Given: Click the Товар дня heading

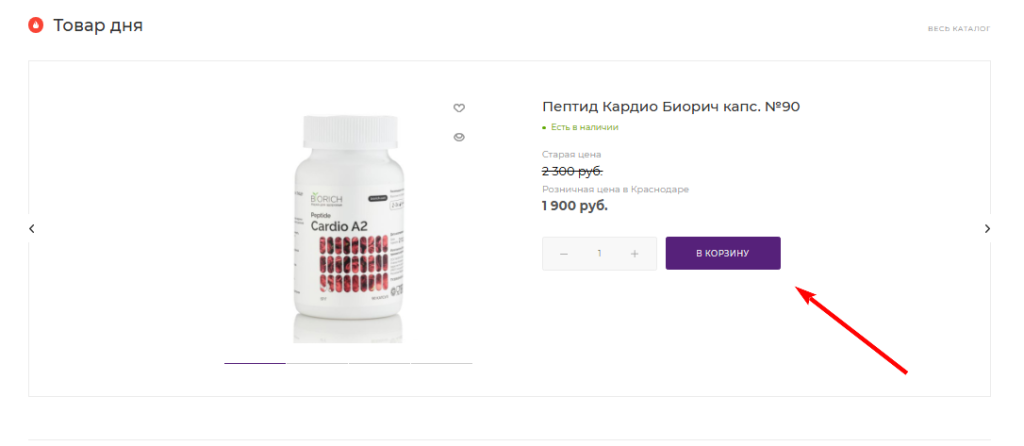Looking at the screenshot, I should 98,25.
